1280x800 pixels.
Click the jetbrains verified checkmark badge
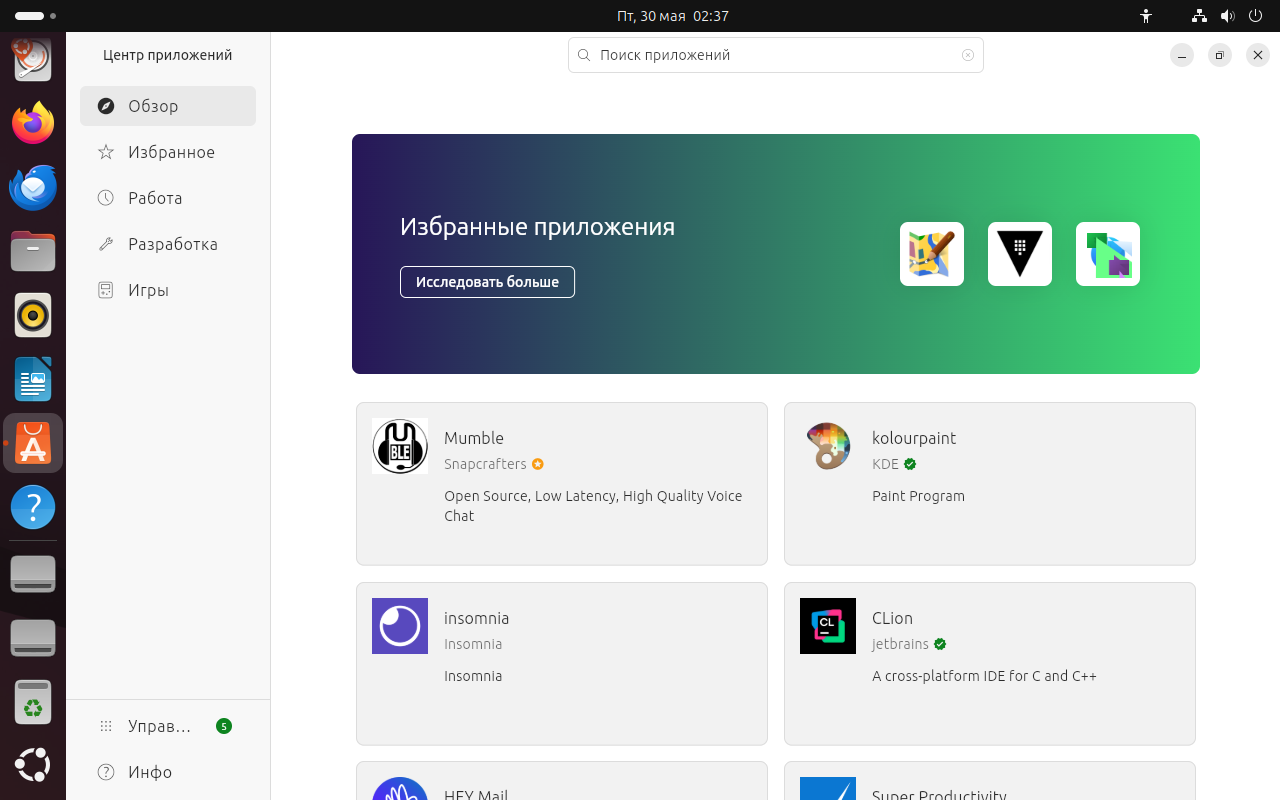click(x=940, y=644)
